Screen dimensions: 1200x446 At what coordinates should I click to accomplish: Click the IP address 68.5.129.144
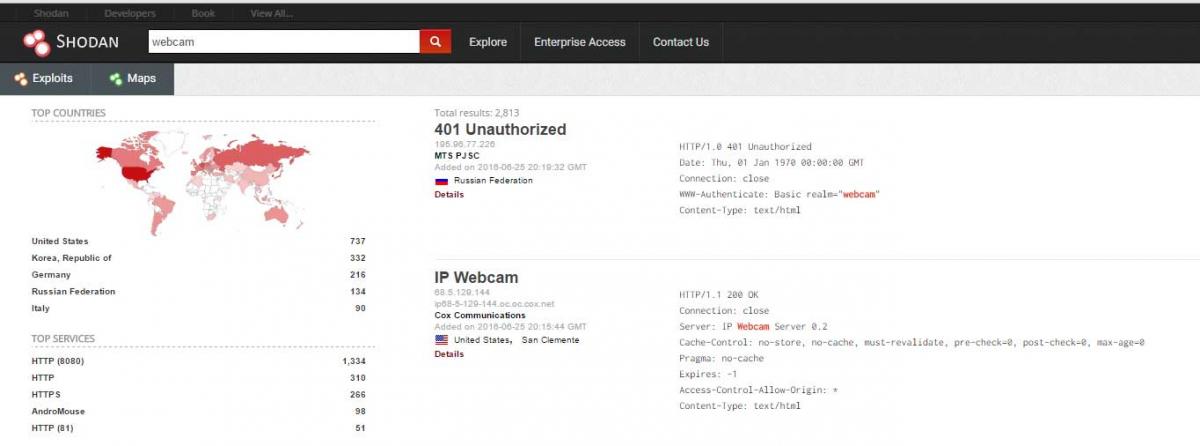(x=460, y=292)
